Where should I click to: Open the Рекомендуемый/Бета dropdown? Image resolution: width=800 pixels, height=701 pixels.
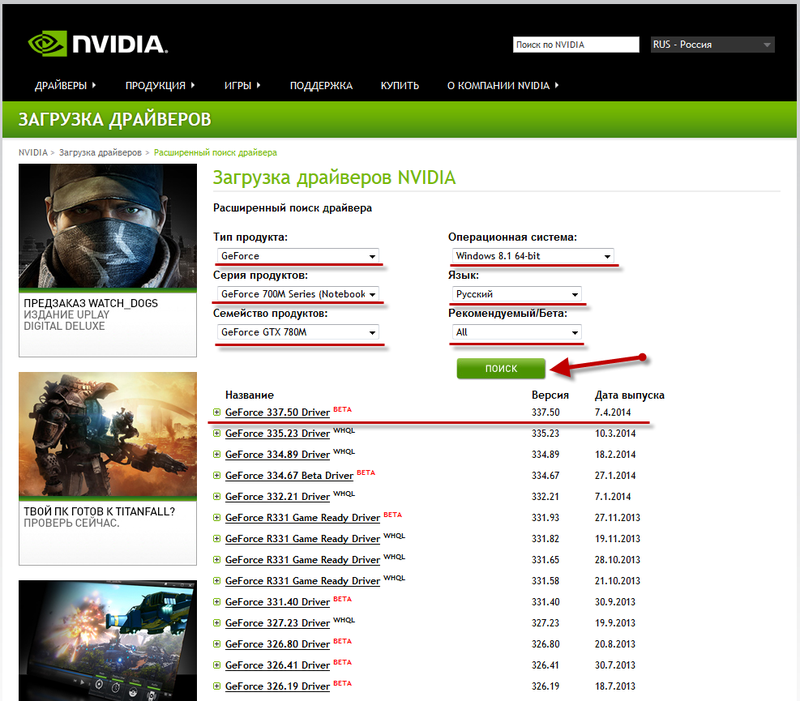[516, 332]
